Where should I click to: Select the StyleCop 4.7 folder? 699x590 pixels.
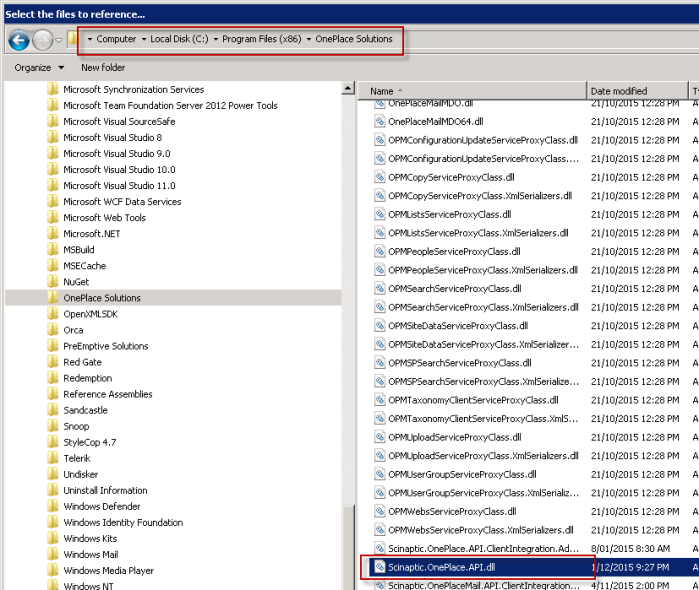coord(90,443)
